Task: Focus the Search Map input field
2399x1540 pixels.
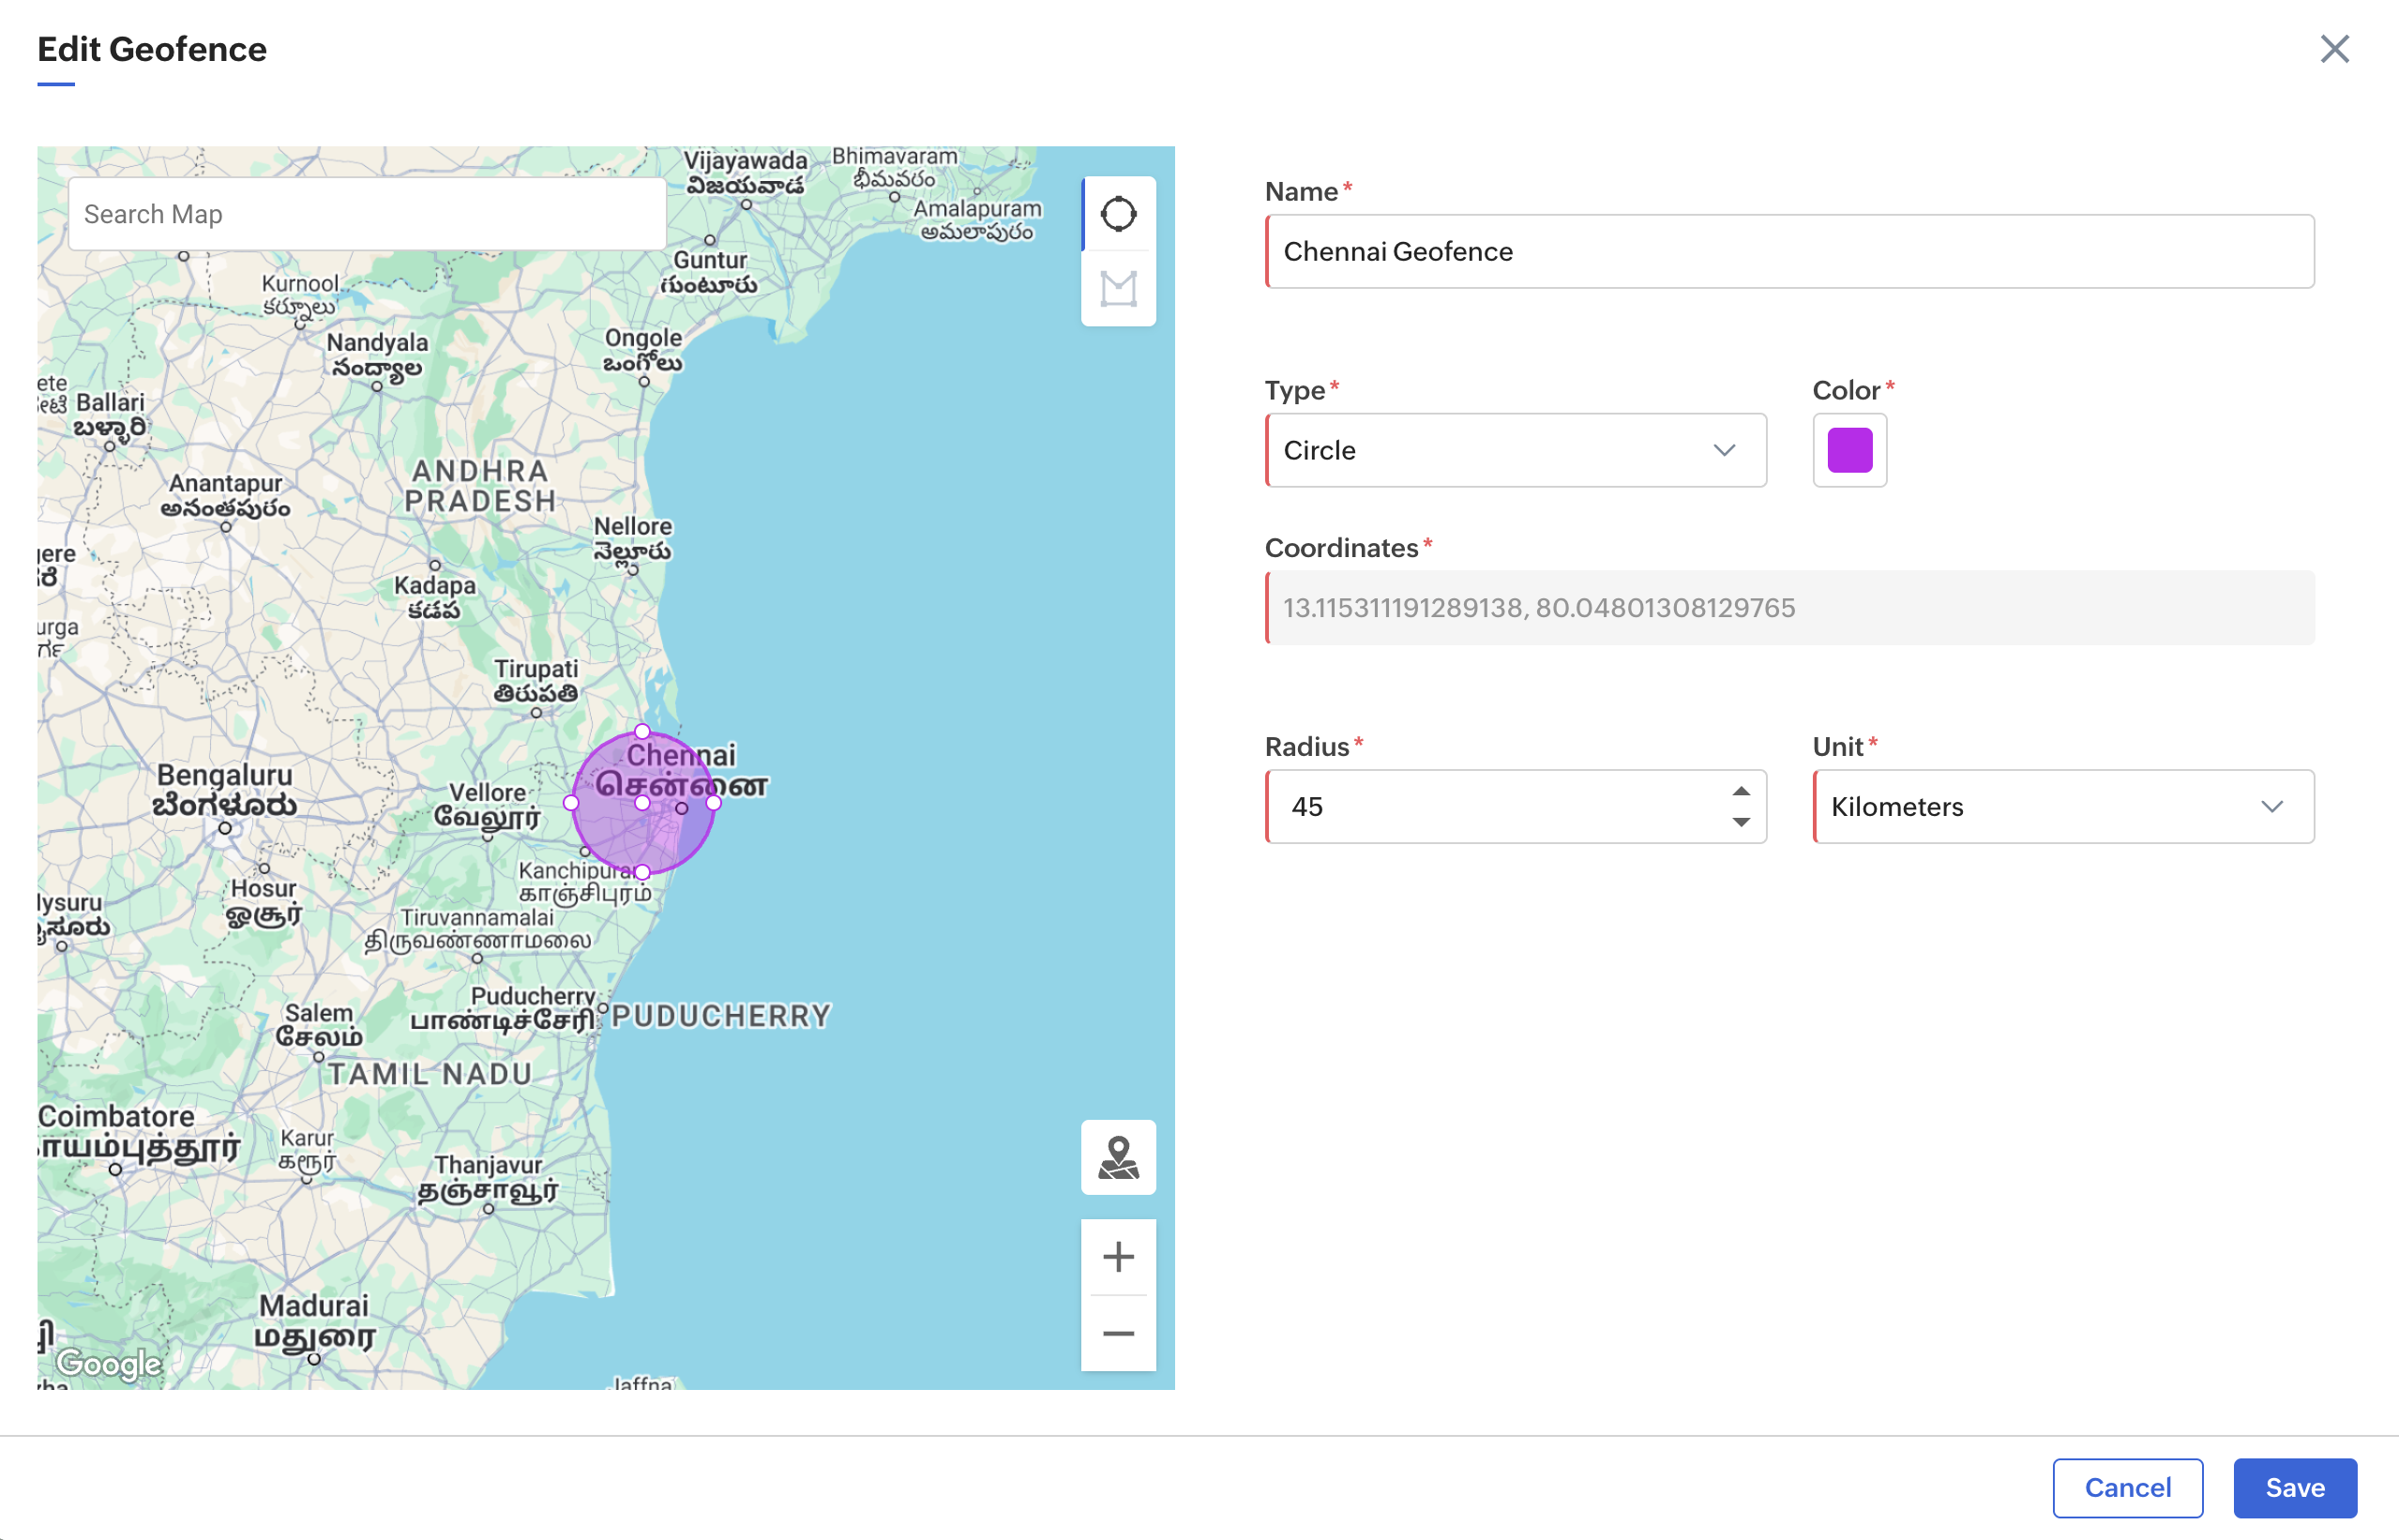Action: tap(367, 214)
